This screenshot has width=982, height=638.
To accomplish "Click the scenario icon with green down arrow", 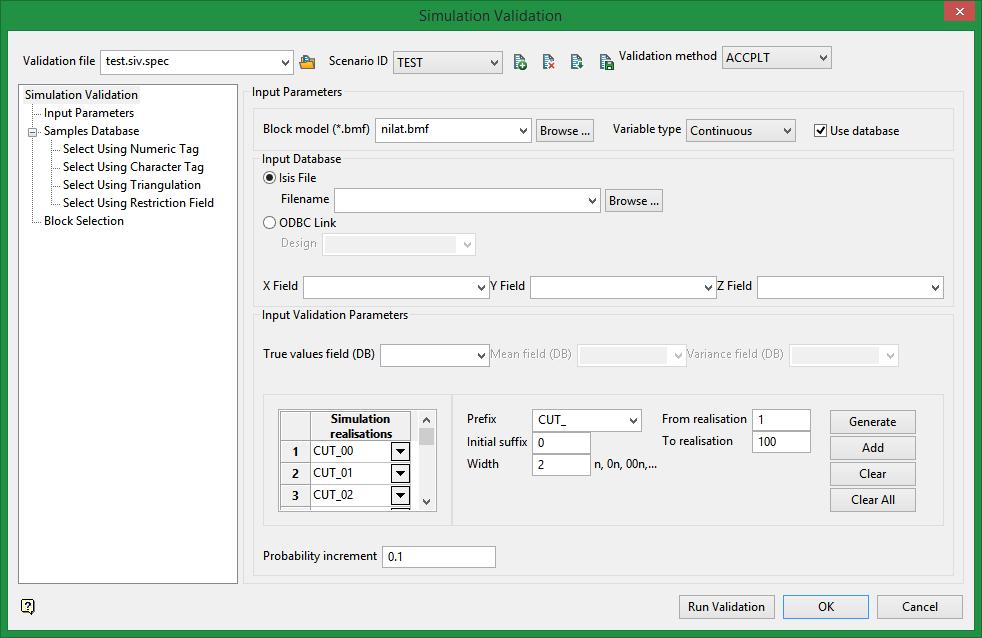I will click(x=577, y=62).
